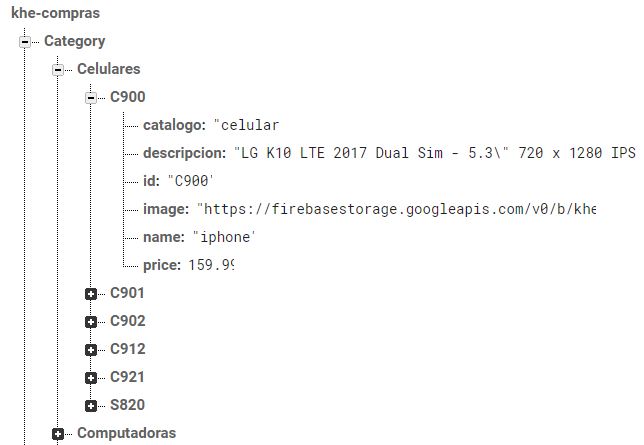Select the Computadoras key label

point(126,433)
